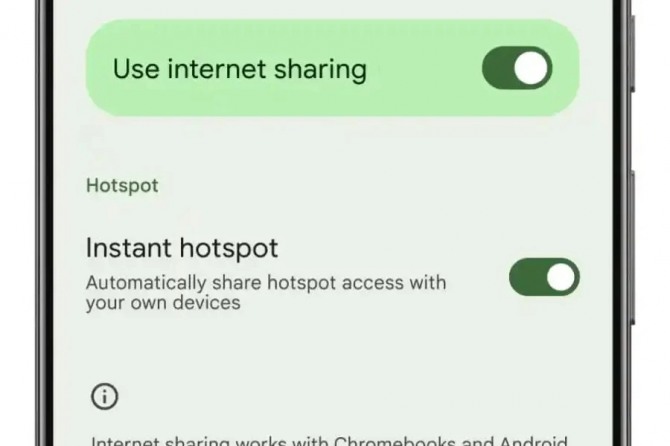Tap the word "Chromebooks" in the footer note
The image size is (670, 446).
[x=393, y=441]
